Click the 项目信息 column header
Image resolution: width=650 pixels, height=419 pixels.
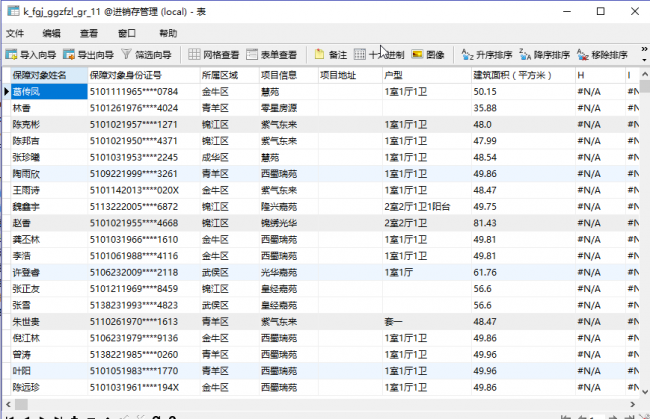[x=289, y=75]
